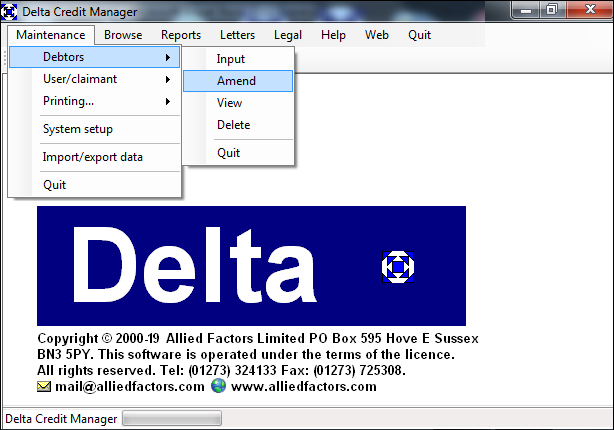The image size is (614, 430).
Task: Open the Maintenance menu
Action: coord(51,35)
